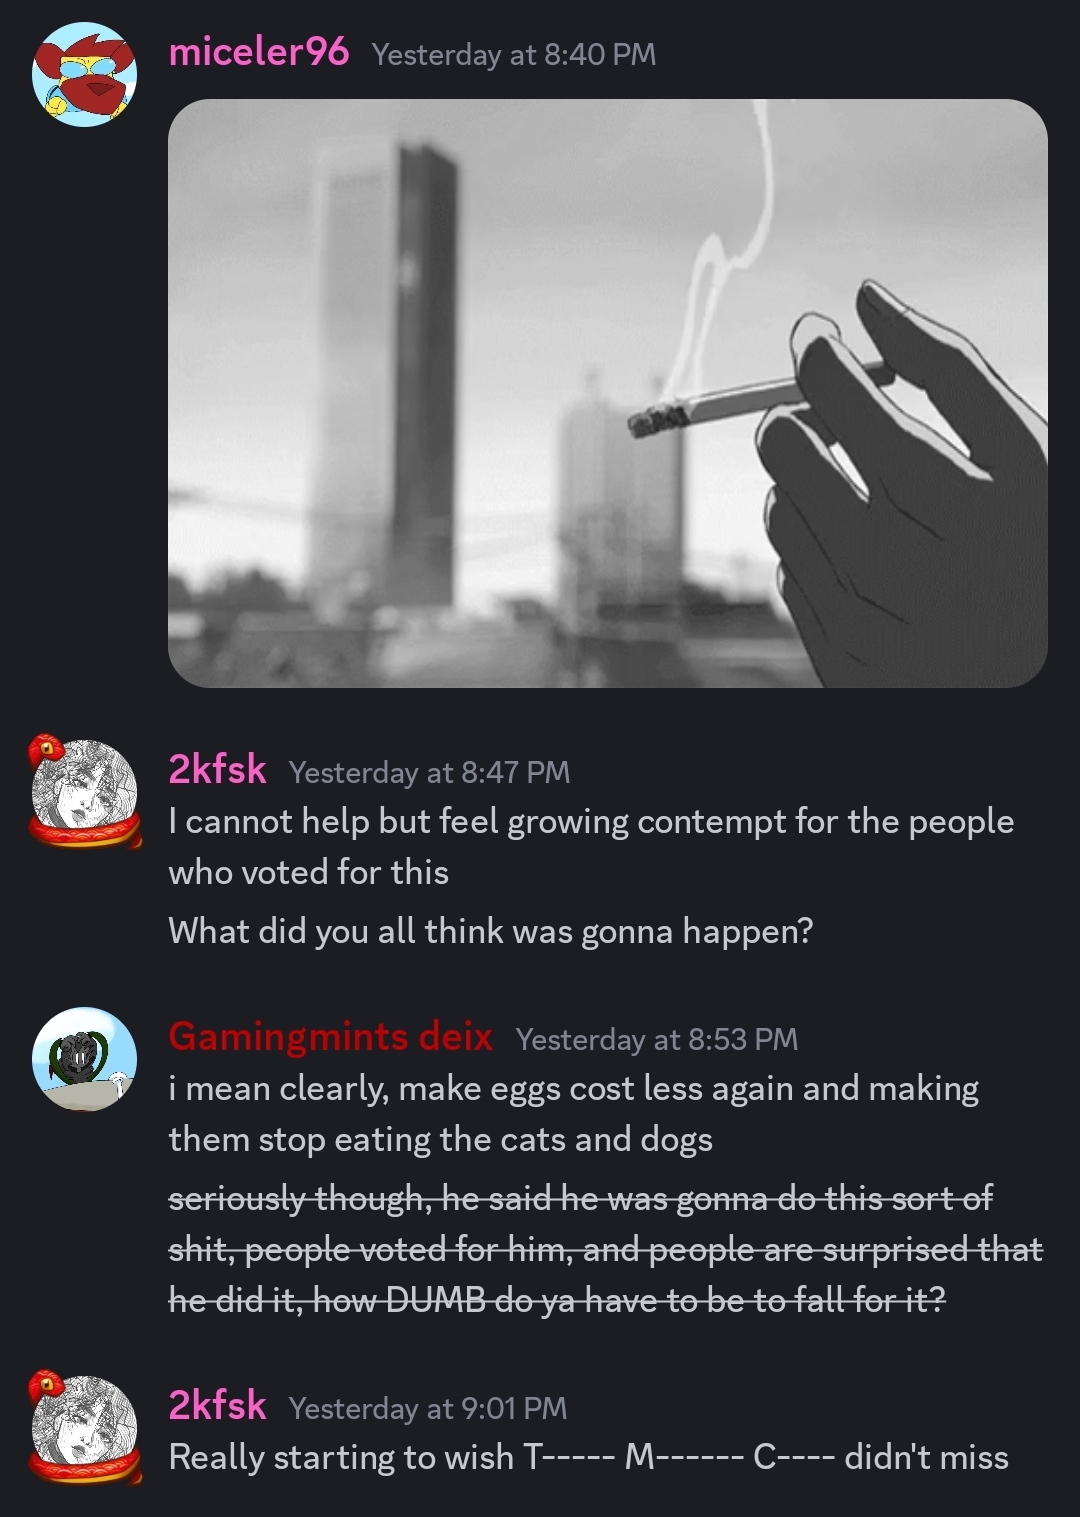The width and height of the screenshot is (1080, 1517).
Task: Click the 8:53 PM timestamp
Action: tap(657, 1039)
